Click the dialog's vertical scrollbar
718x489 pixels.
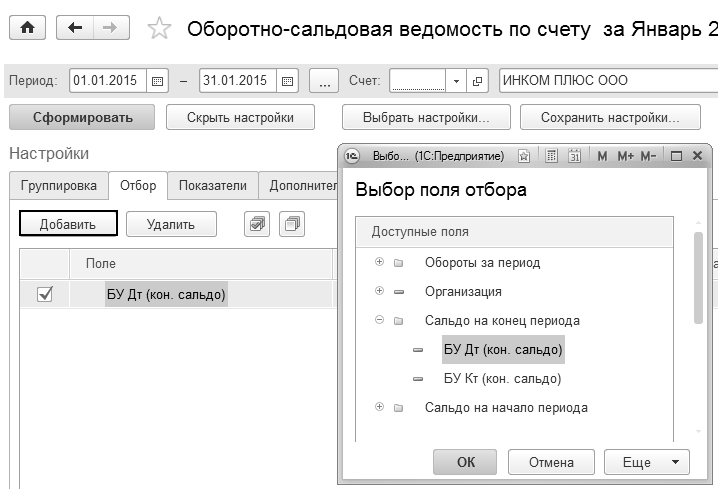[x=698, y=280]
